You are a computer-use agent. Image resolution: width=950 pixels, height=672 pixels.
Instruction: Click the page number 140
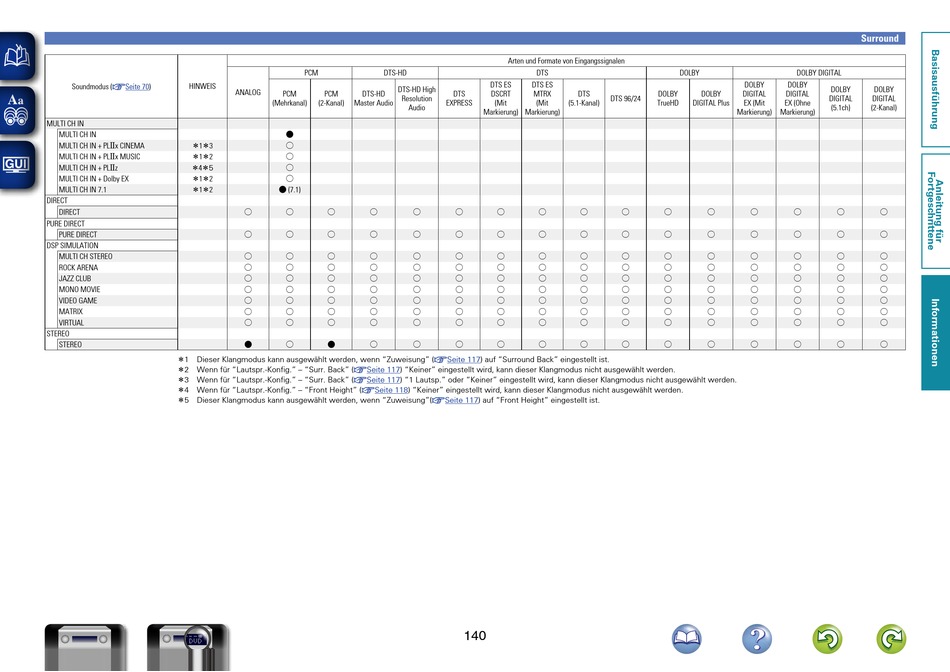click(475, 636)
